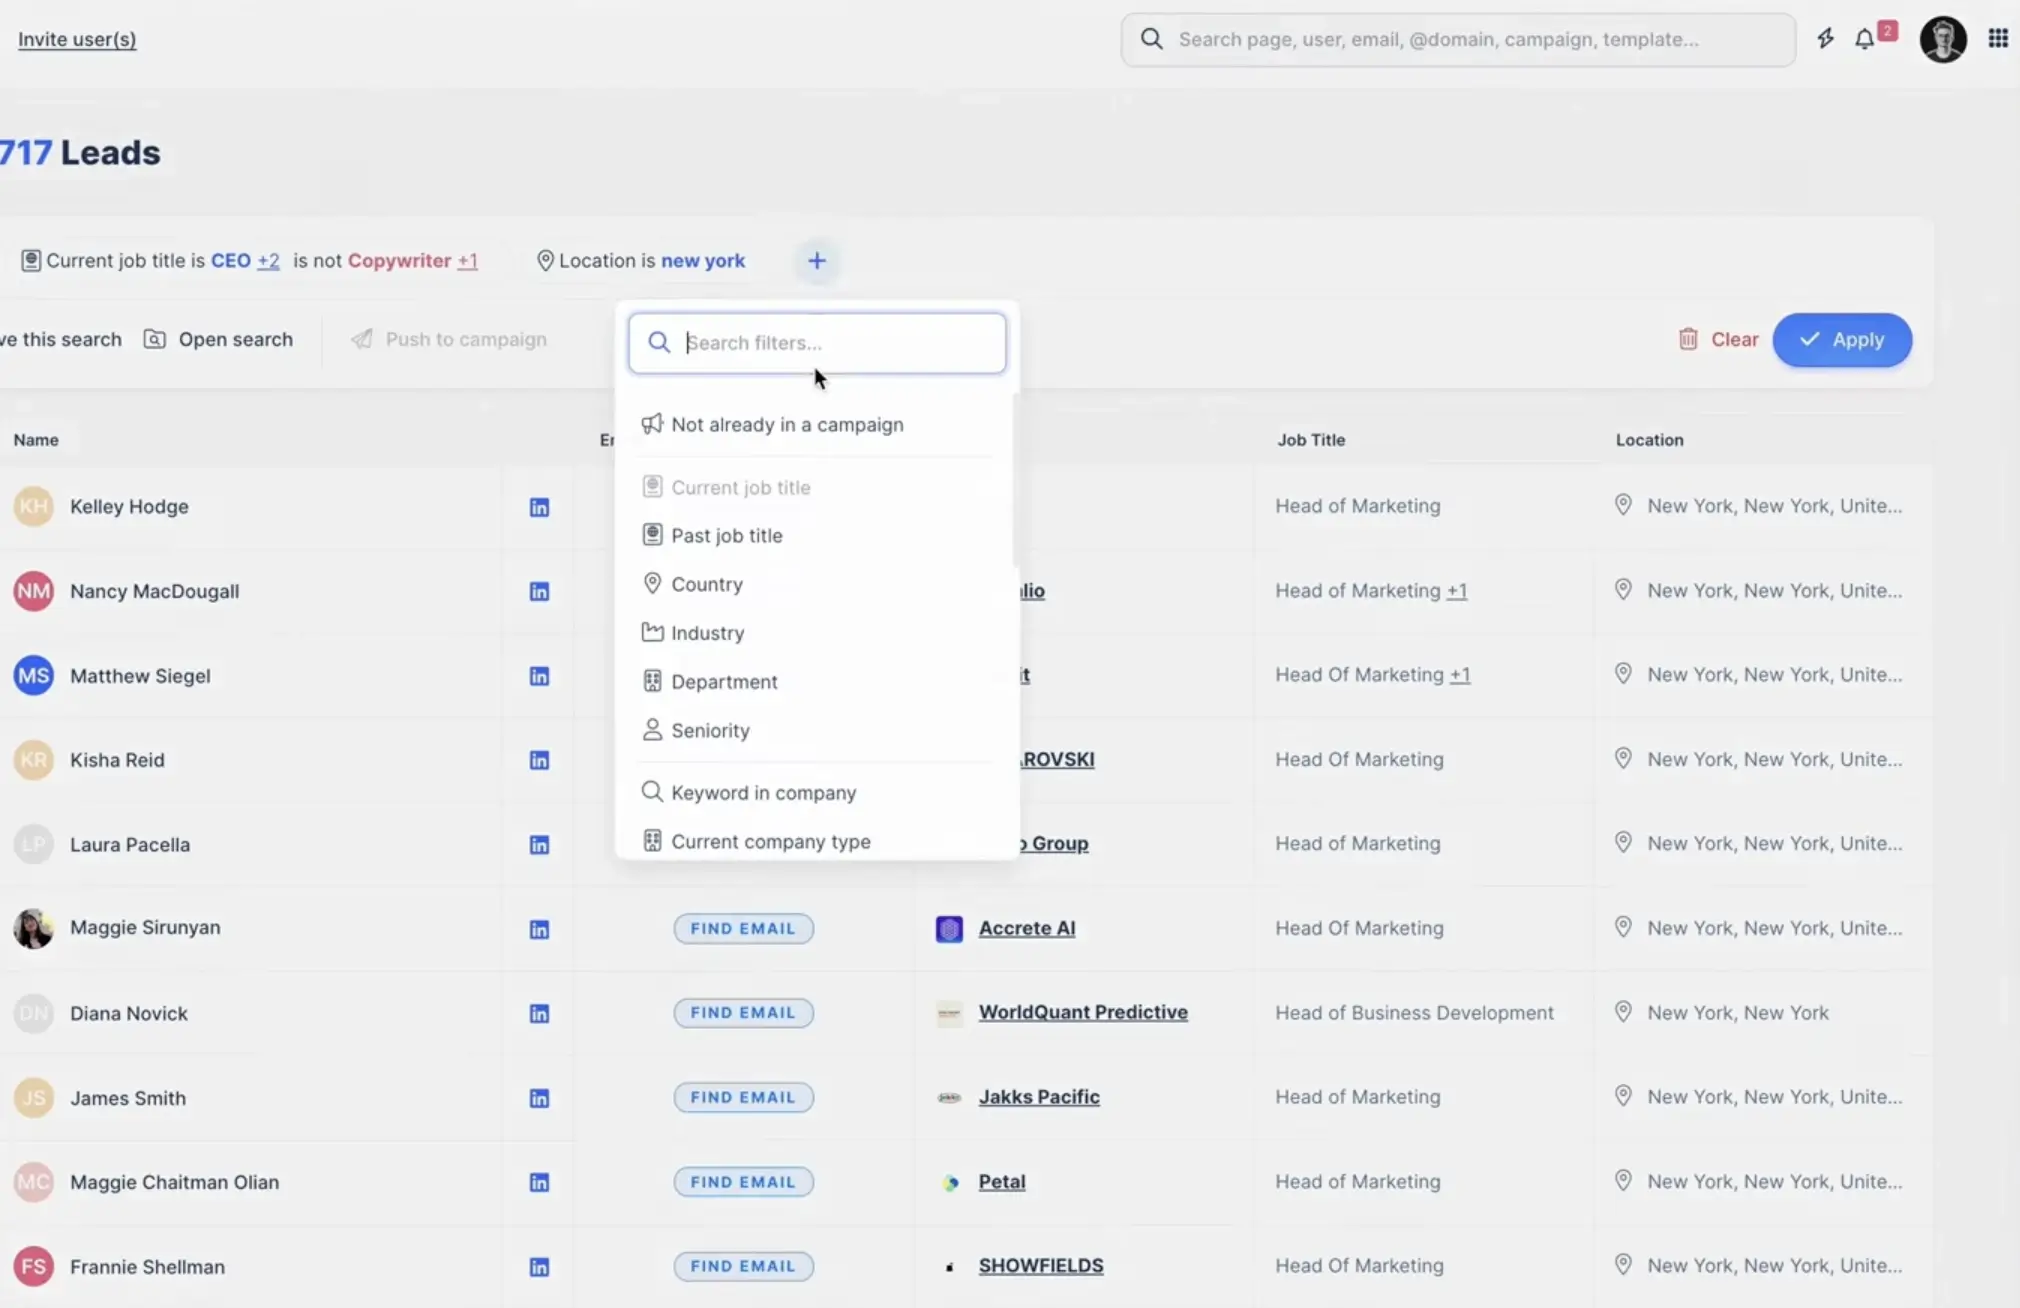Click the user profile avatar
The height and width of the screenshot is (1308, 2020).
[x=1942, y=39]
